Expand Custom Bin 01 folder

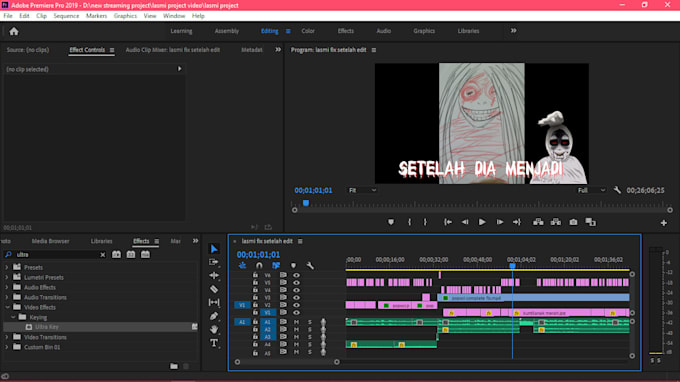coord(7,347)
